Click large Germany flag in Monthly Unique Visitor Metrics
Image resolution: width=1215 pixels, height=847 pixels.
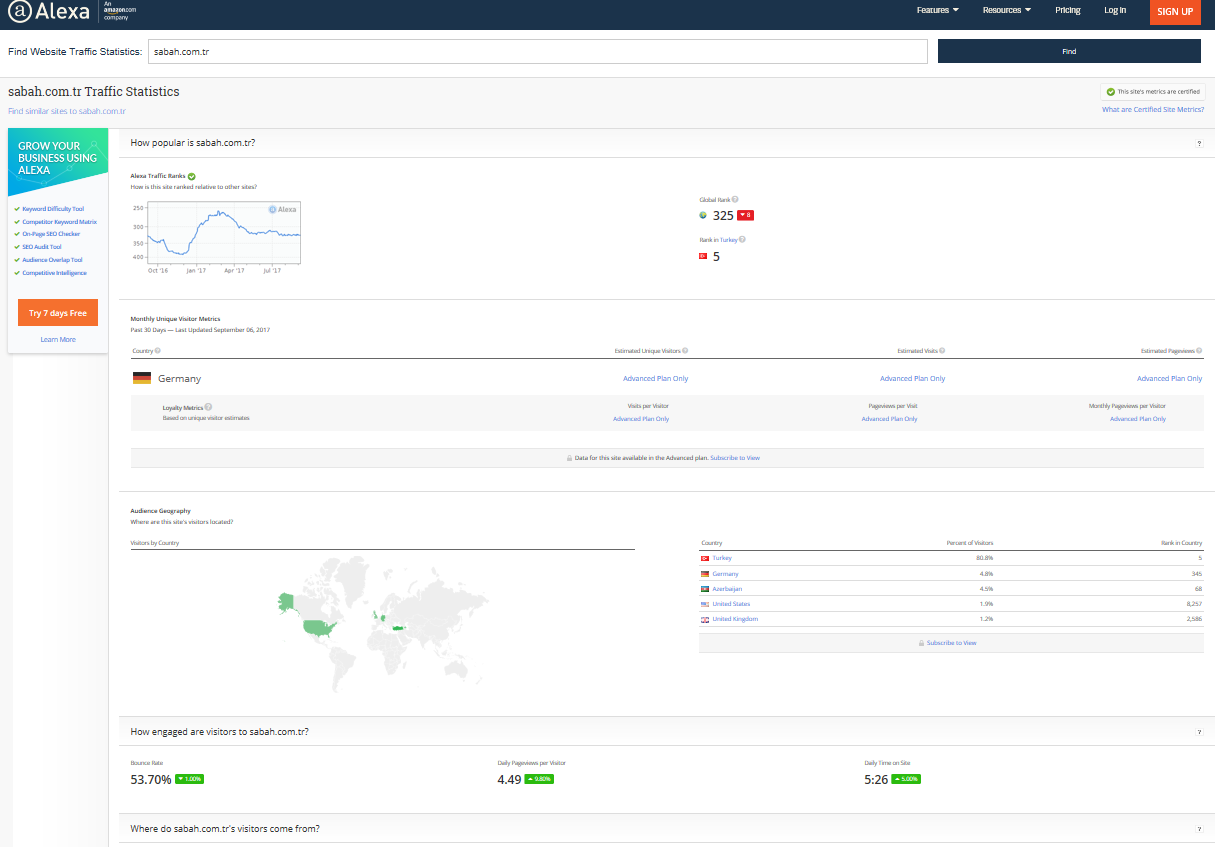coord(142,379)
